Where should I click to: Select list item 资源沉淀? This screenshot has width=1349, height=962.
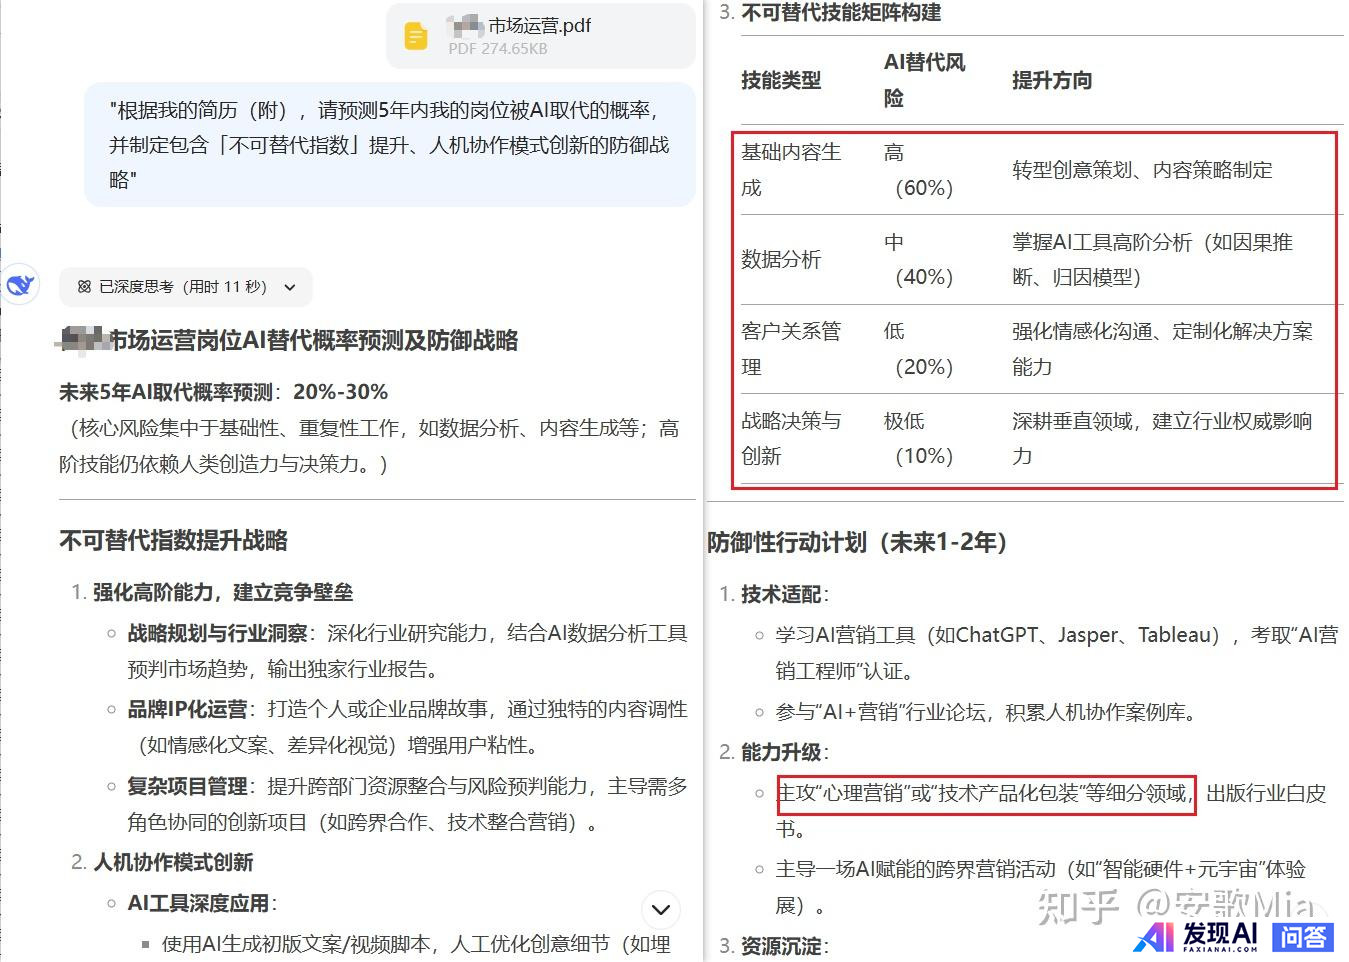[781, 946]
